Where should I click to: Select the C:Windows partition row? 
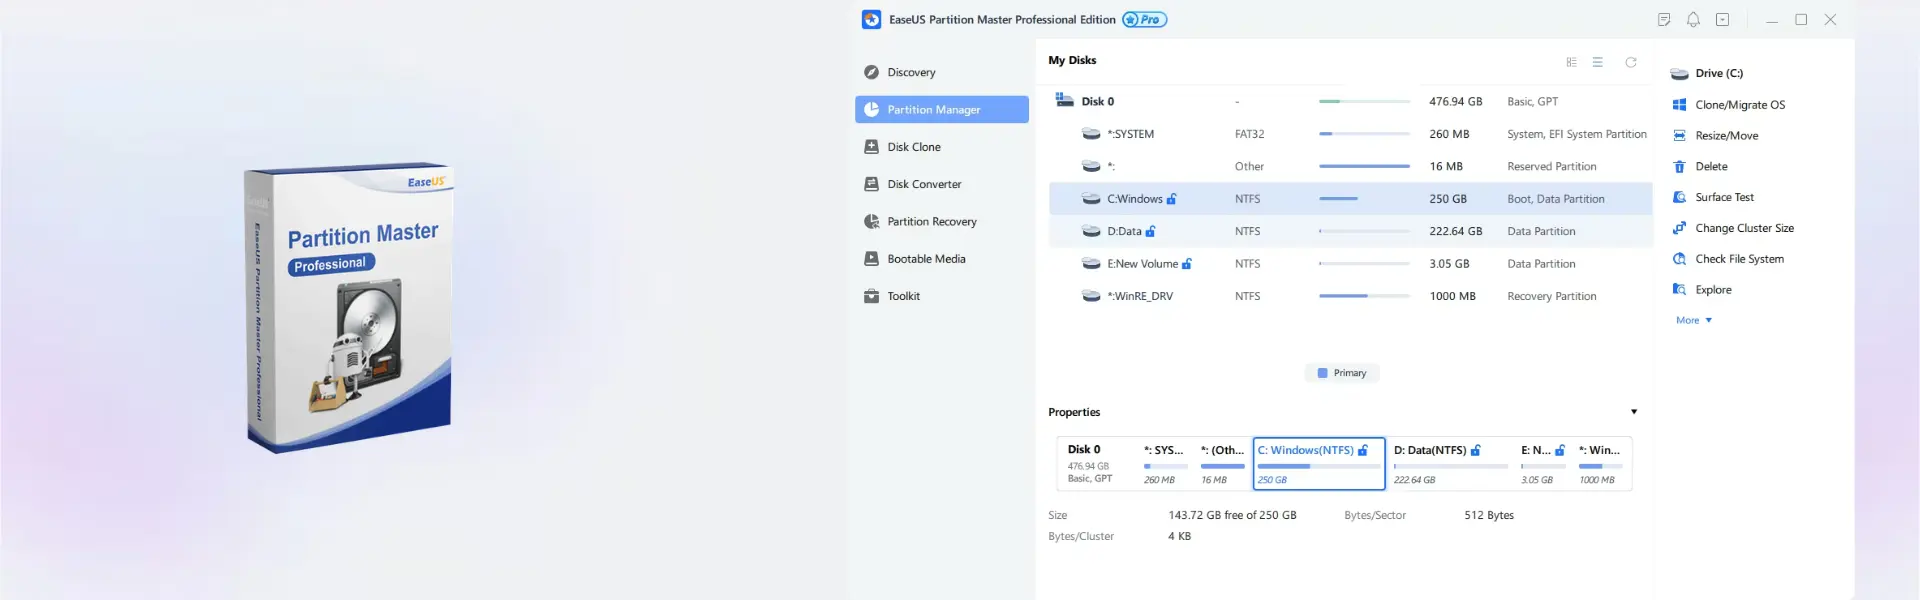click(x=1350, y=199)
